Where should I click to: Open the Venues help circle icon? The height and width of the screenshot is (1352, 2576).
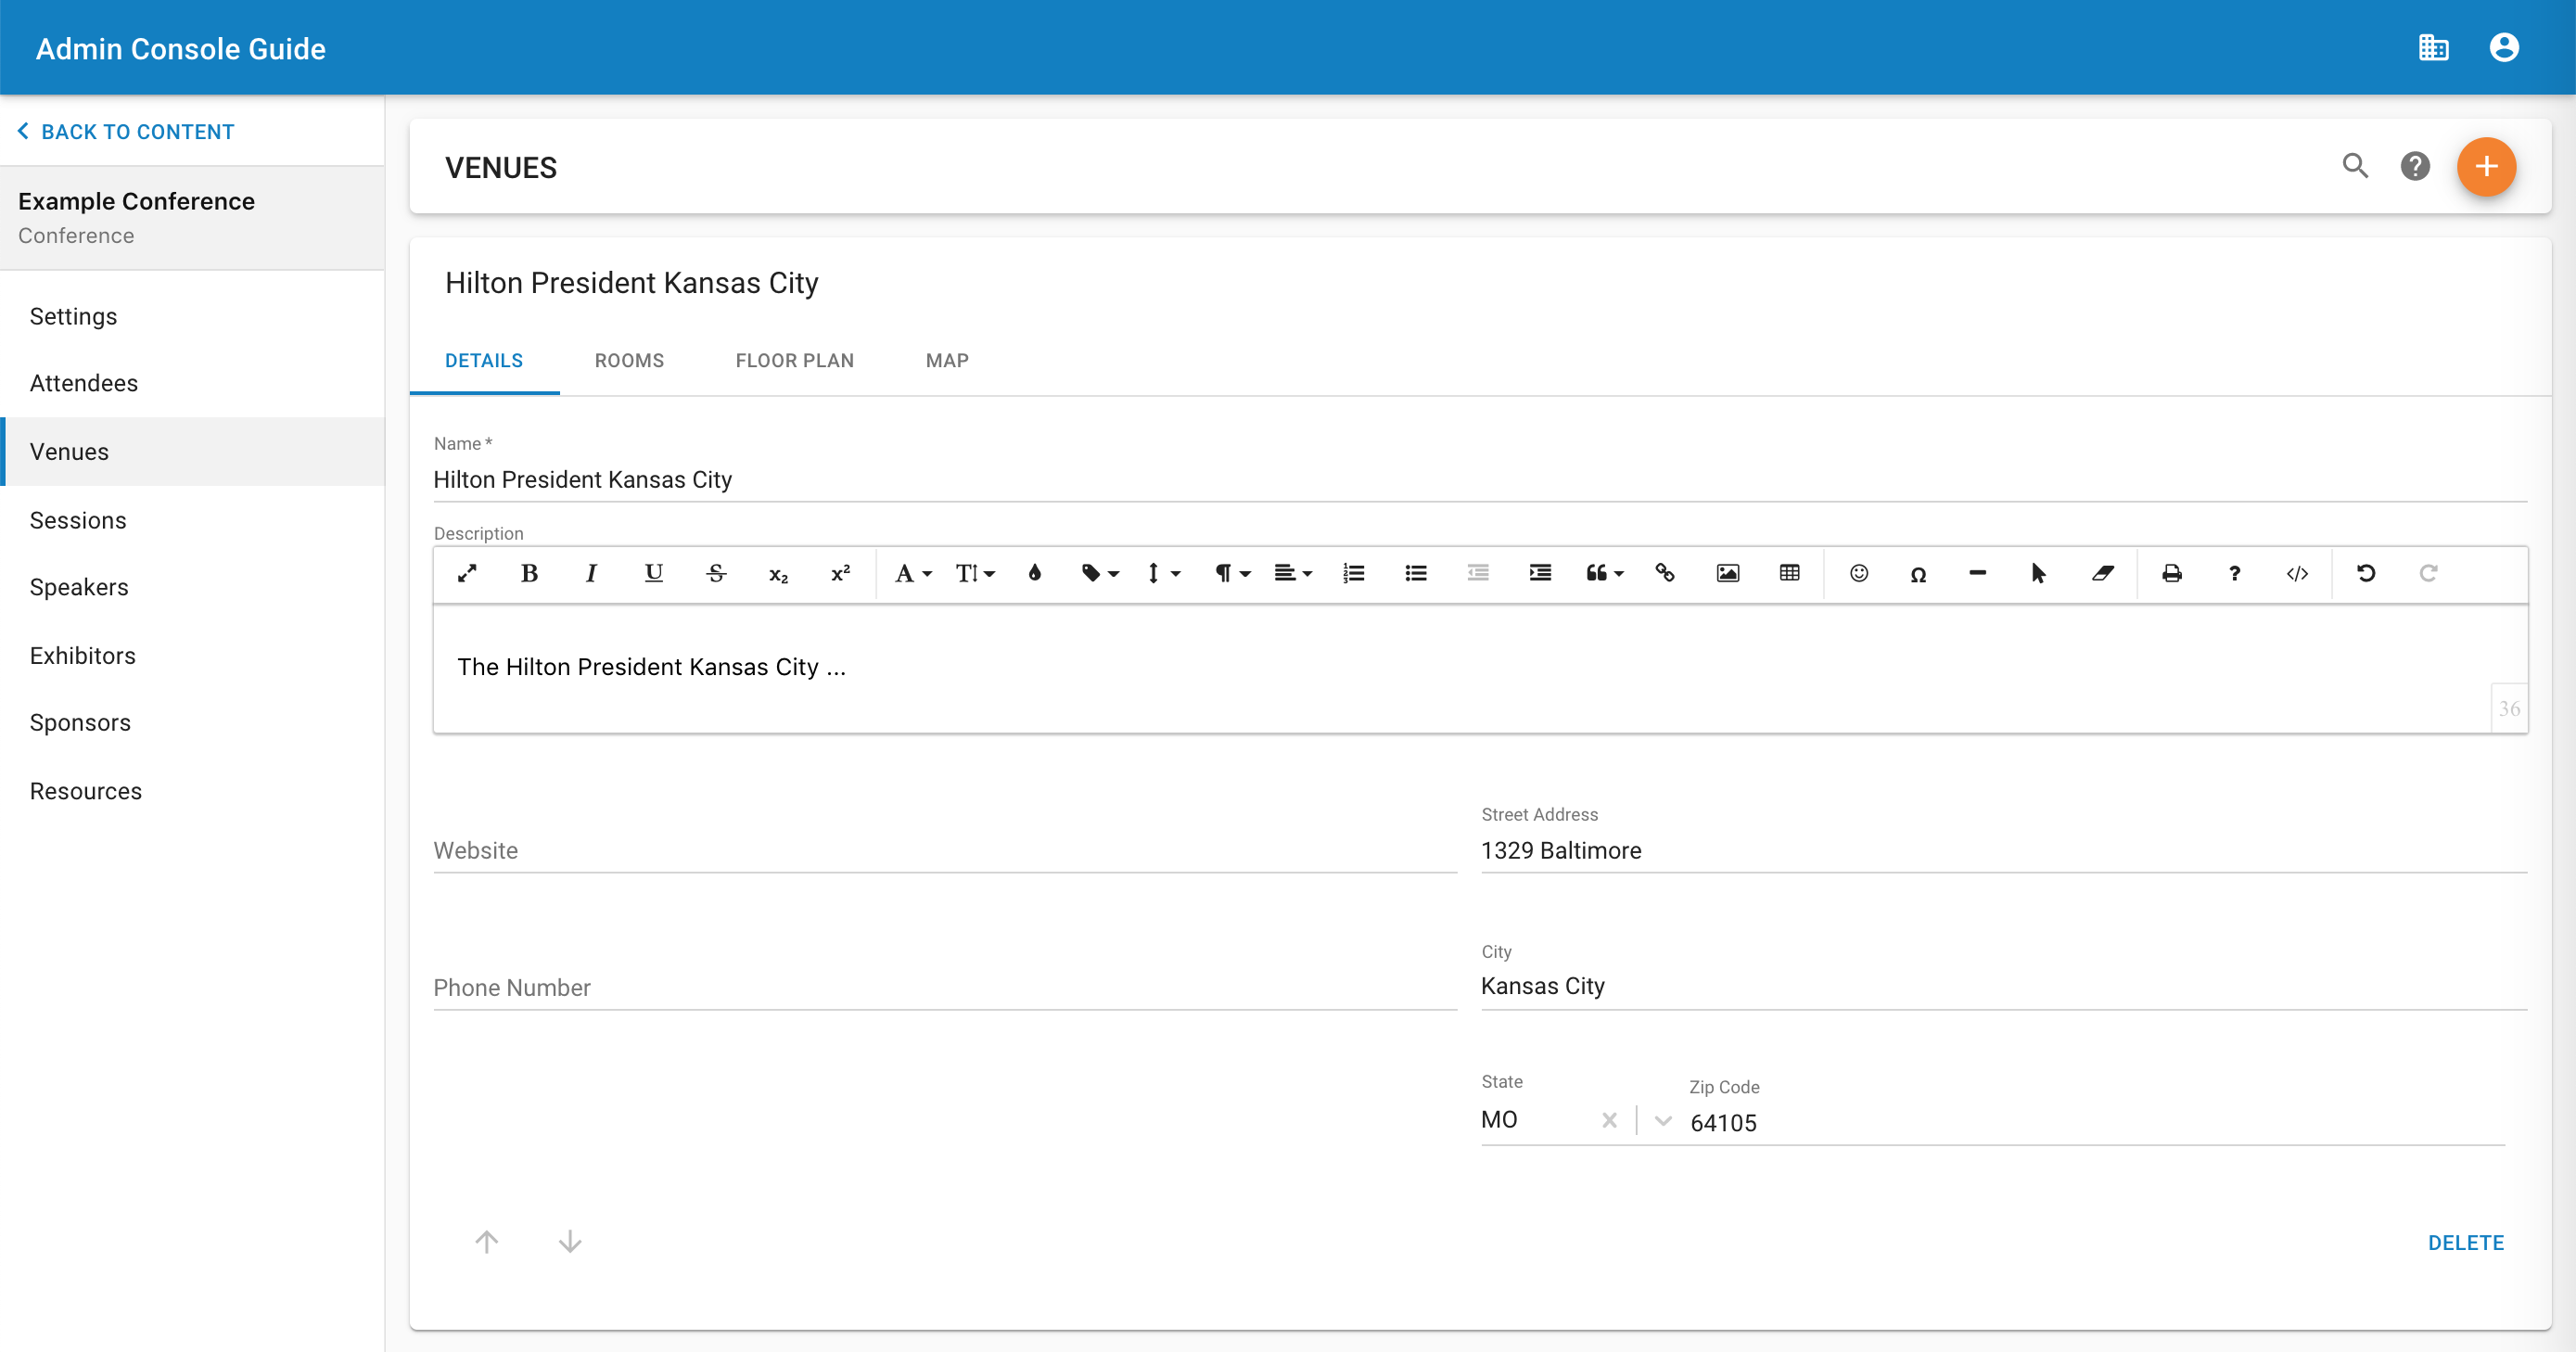(x=2415, y=166)
